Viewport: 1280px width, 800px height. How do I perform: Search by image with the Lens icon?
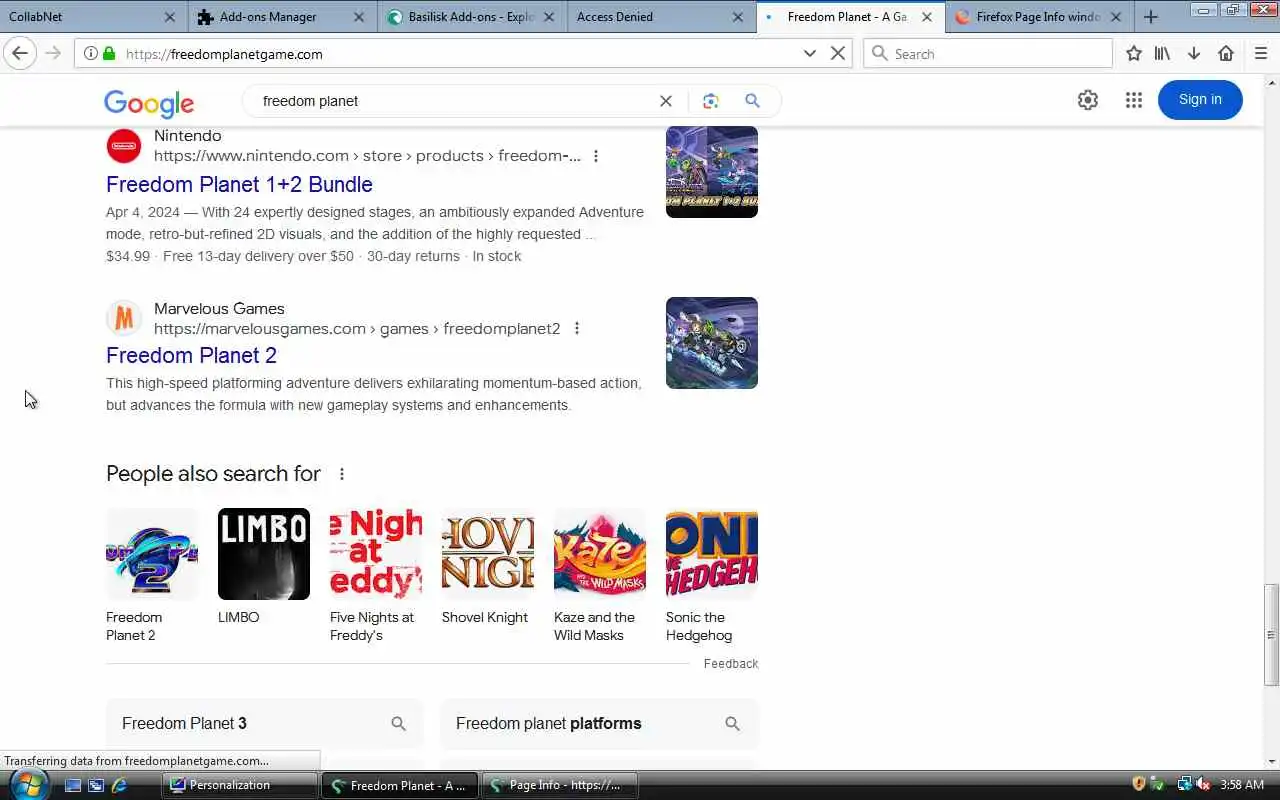click(710, 101)
